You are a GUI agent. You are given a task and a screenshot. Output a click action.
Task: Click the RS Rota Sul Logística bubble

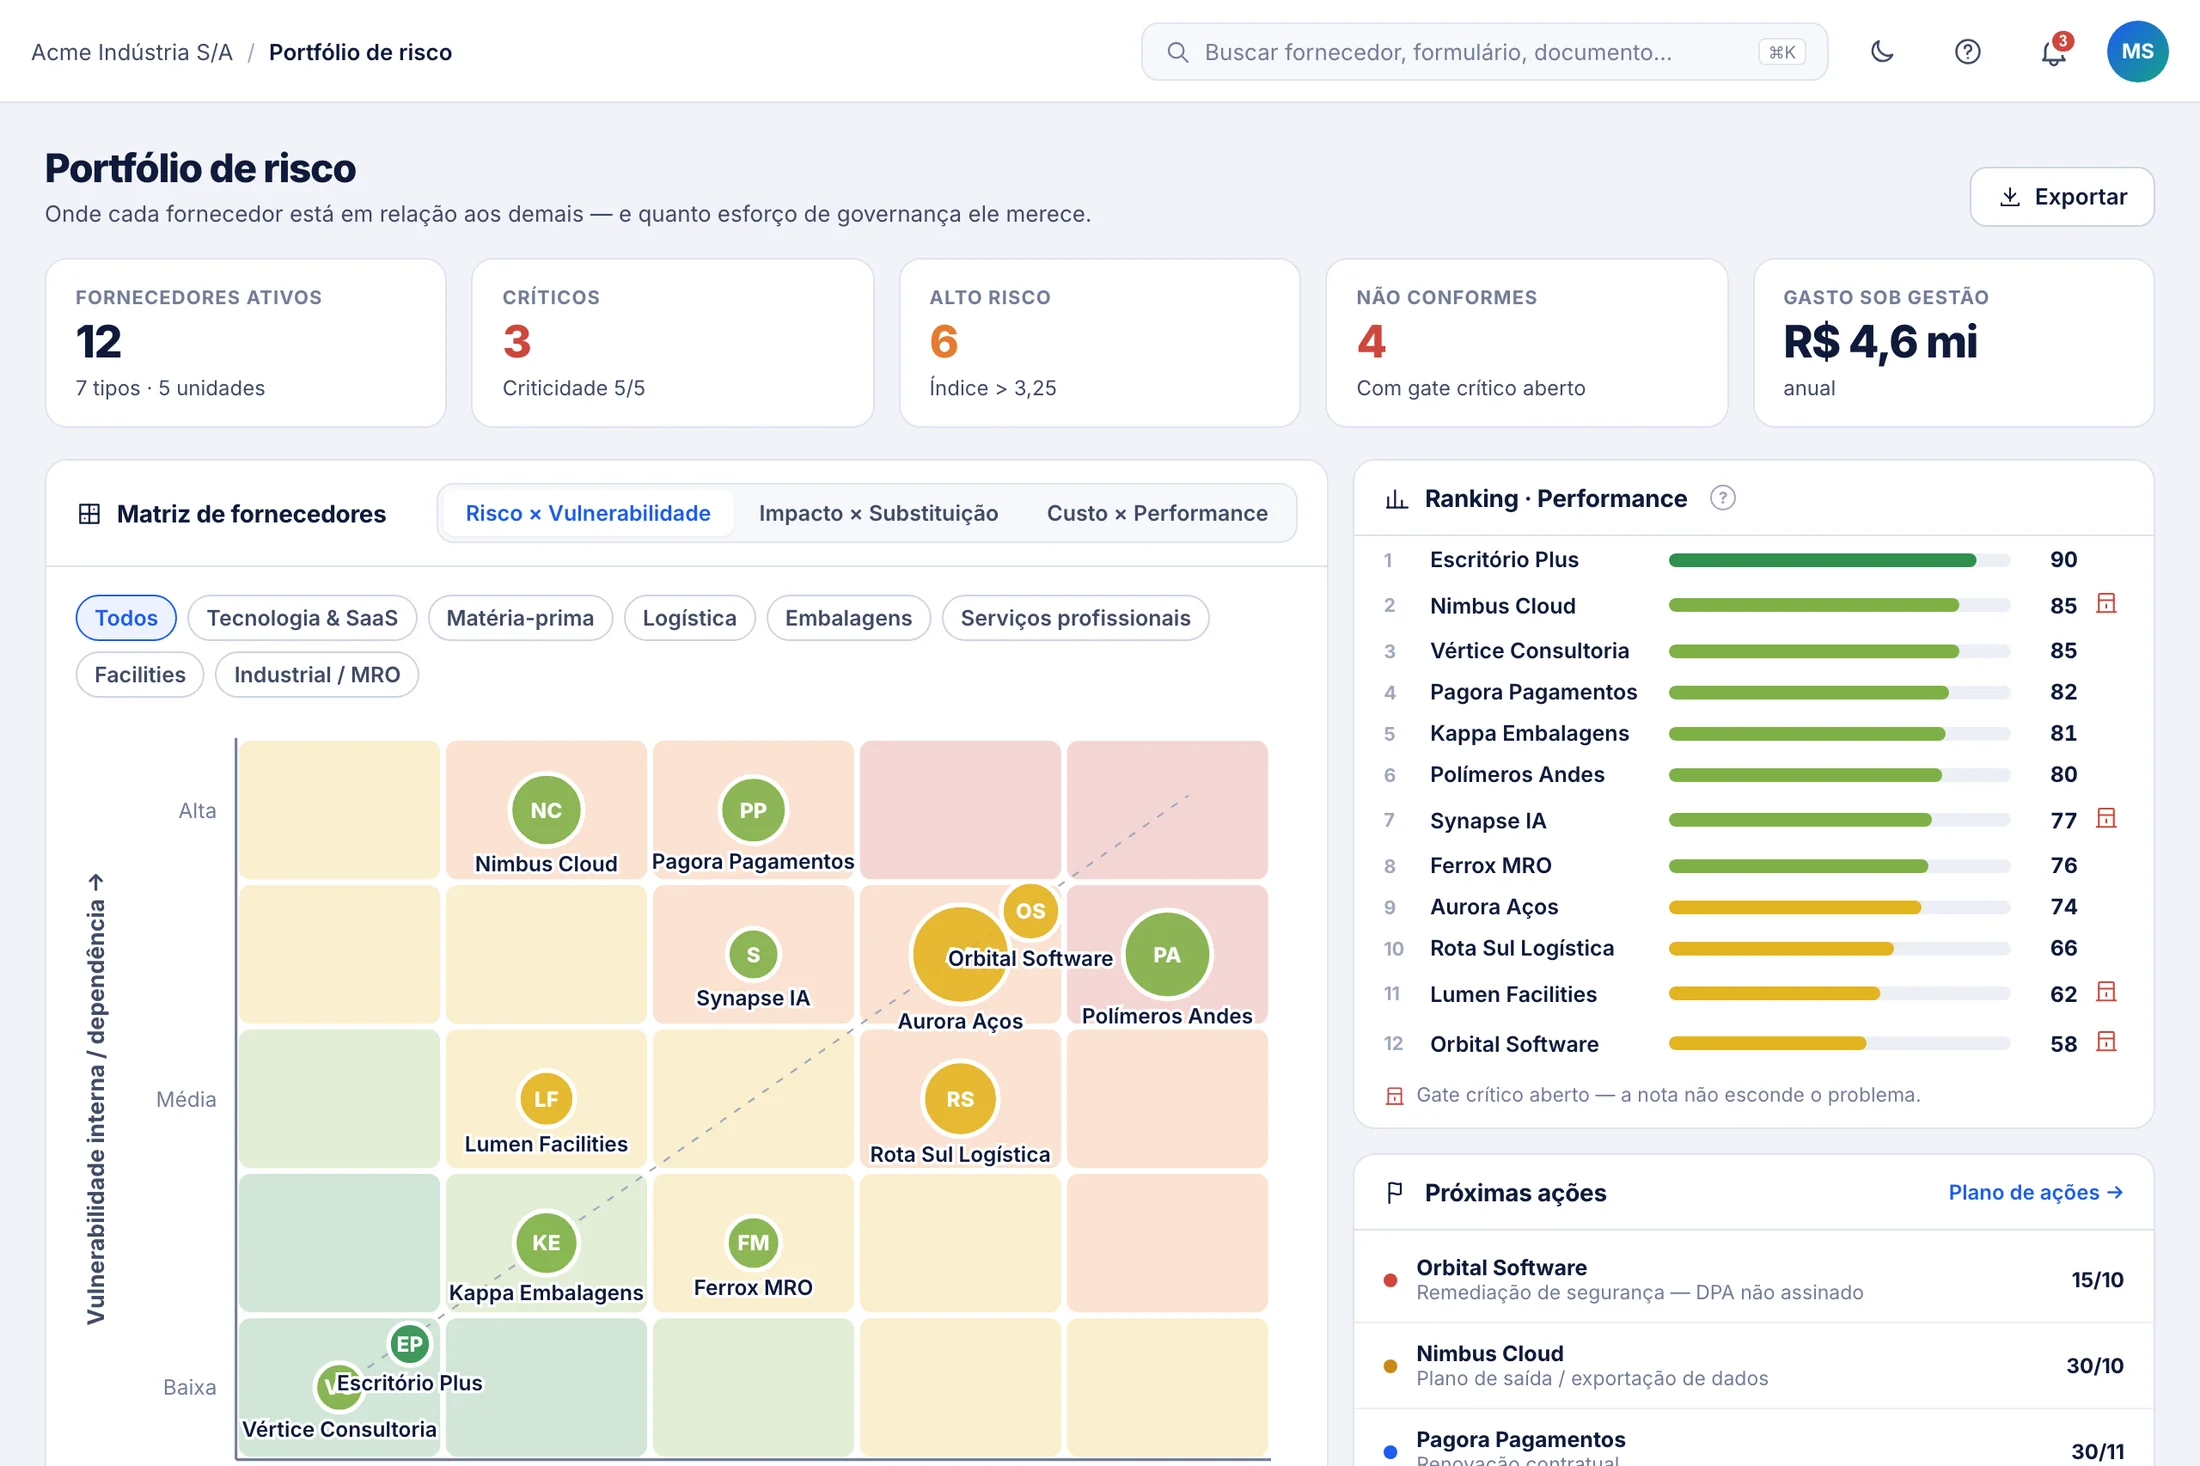960,1099
